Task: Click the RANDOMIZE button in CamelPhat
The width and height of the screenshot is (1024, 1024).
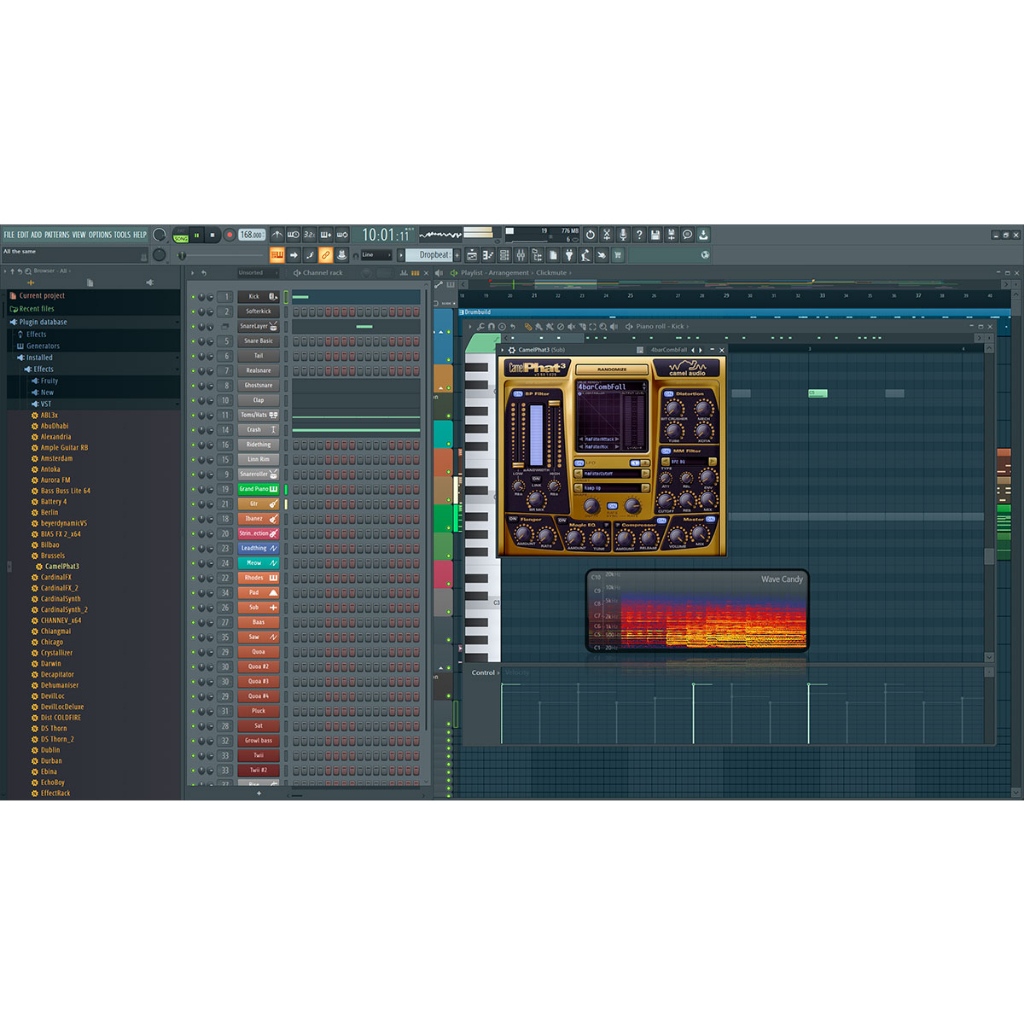Action: coord(612,370)
